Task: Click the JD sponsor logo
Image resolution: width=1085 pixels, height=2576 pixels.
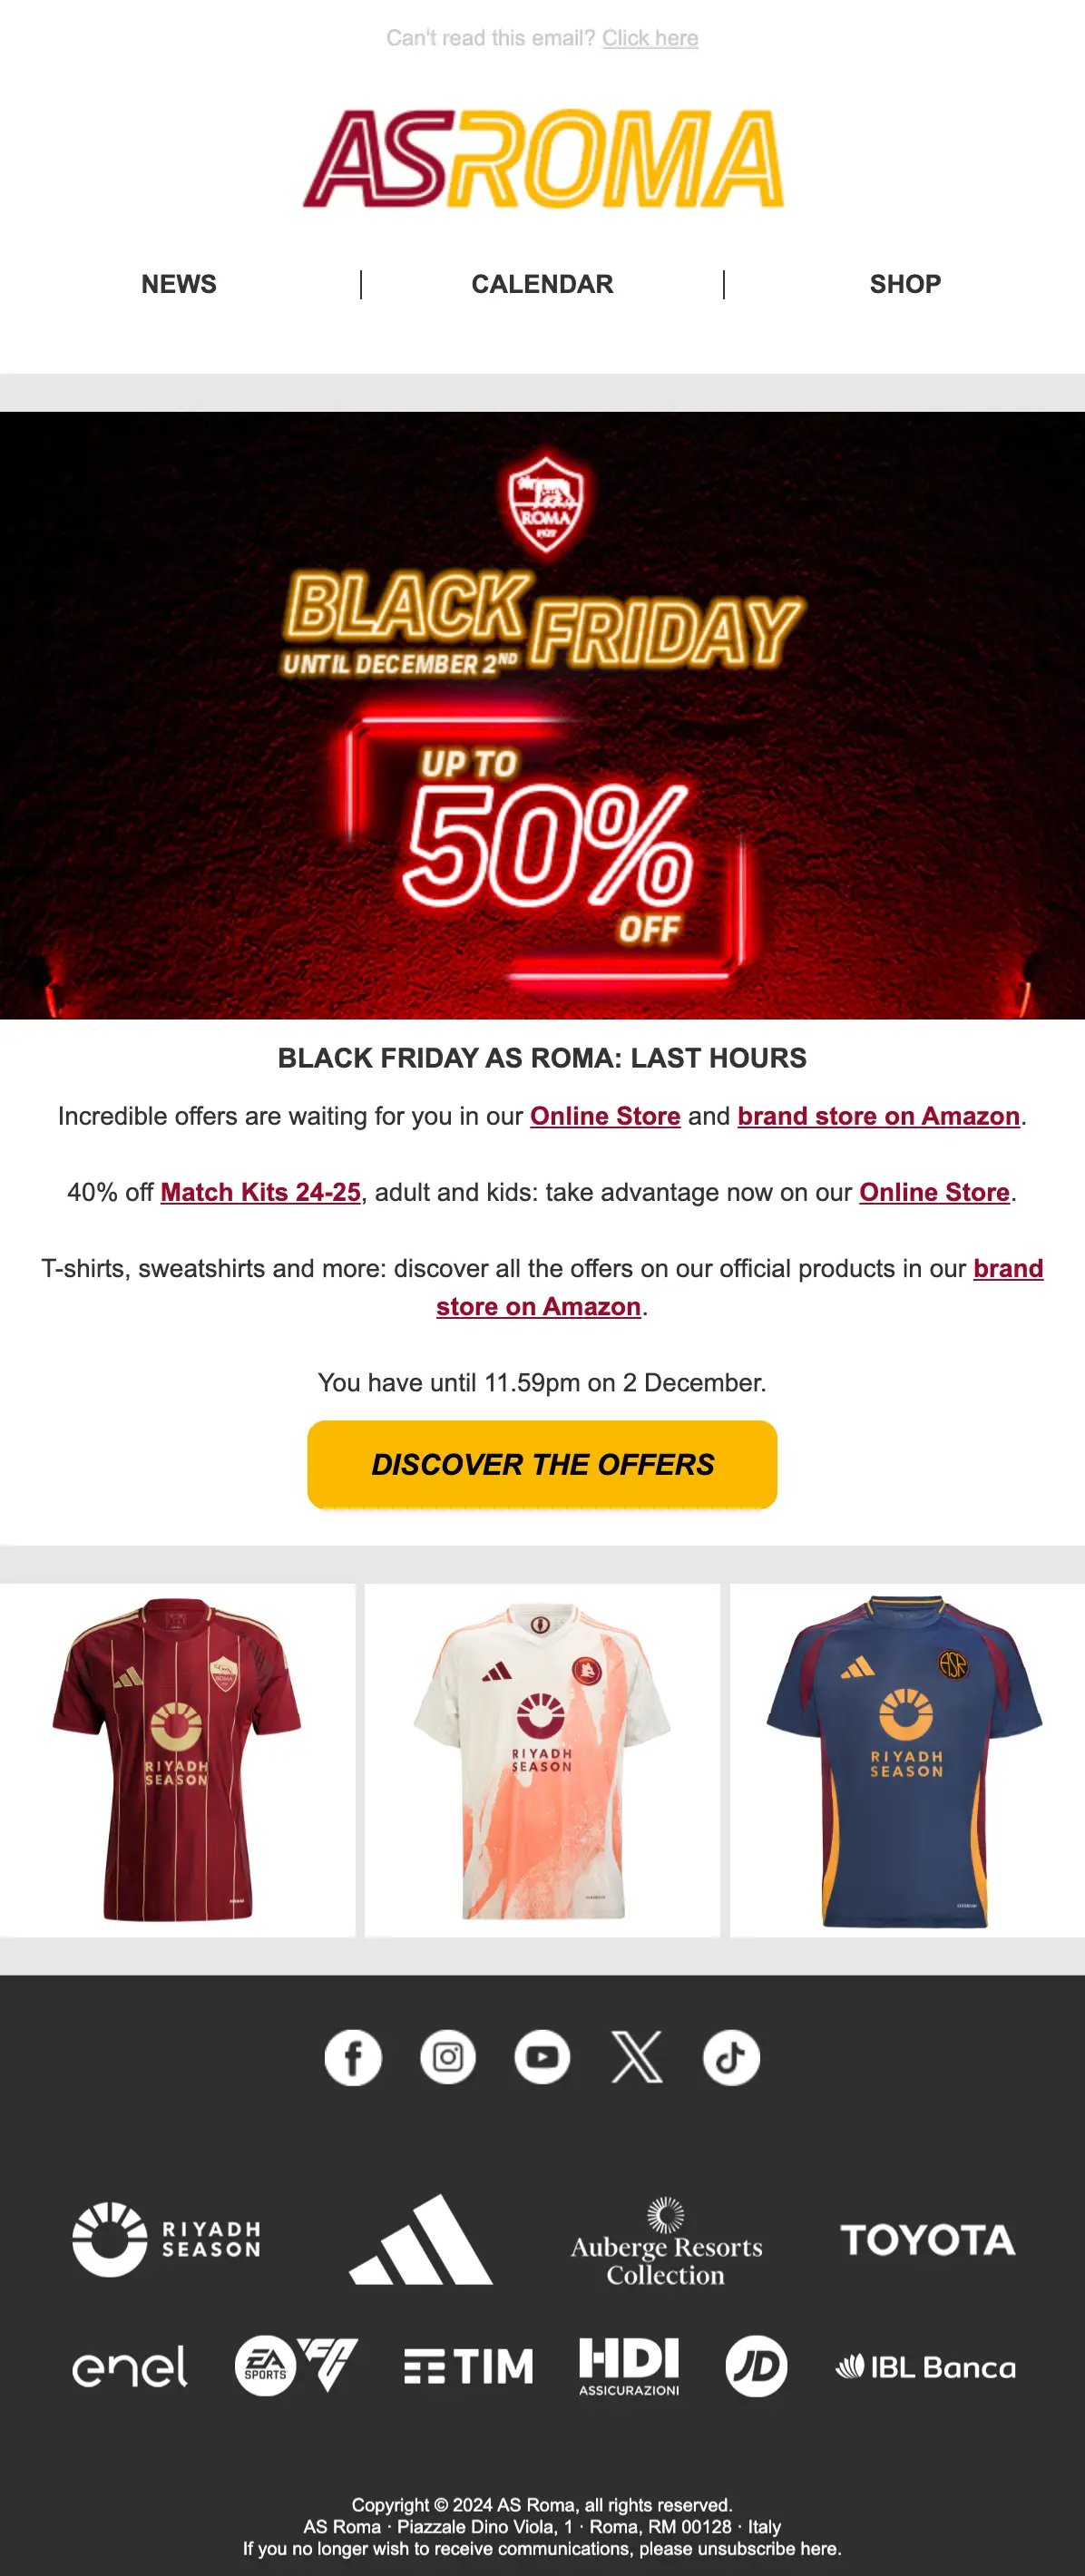Action: point(756,2366)
